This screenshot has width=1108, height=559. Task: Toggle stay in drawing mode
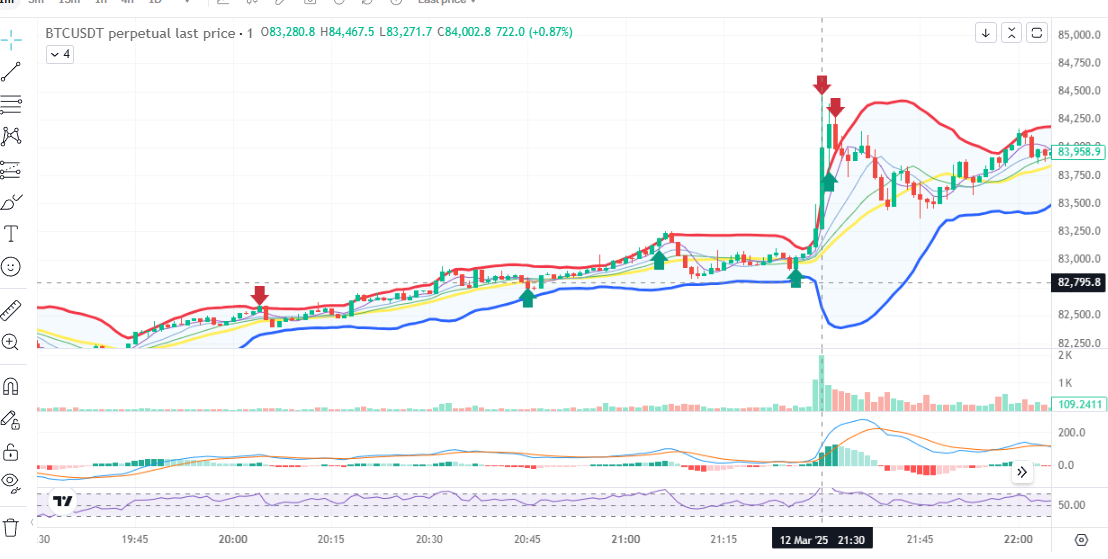[11, 420]
